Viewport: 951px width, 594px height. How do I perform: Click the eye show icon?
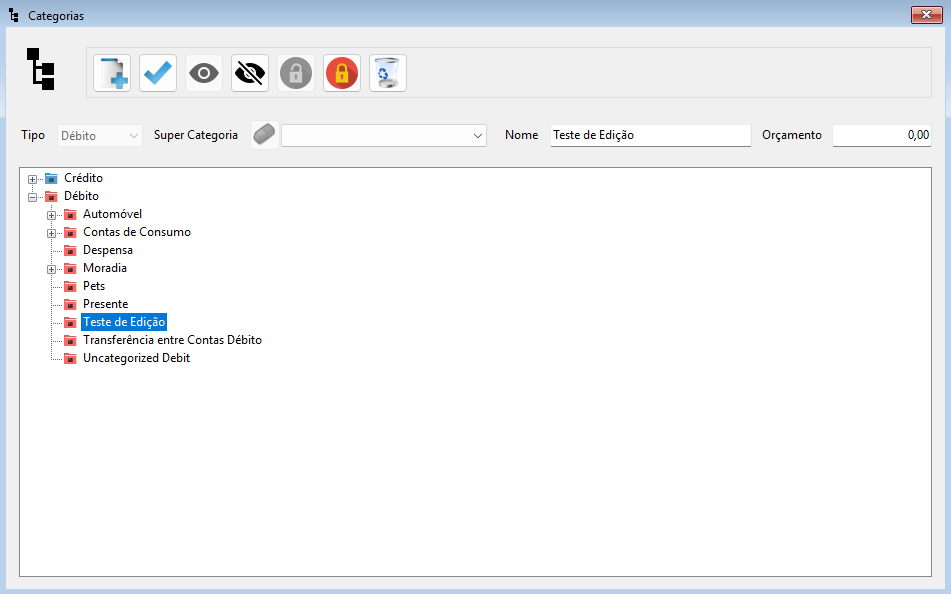(x=204, y=73)
